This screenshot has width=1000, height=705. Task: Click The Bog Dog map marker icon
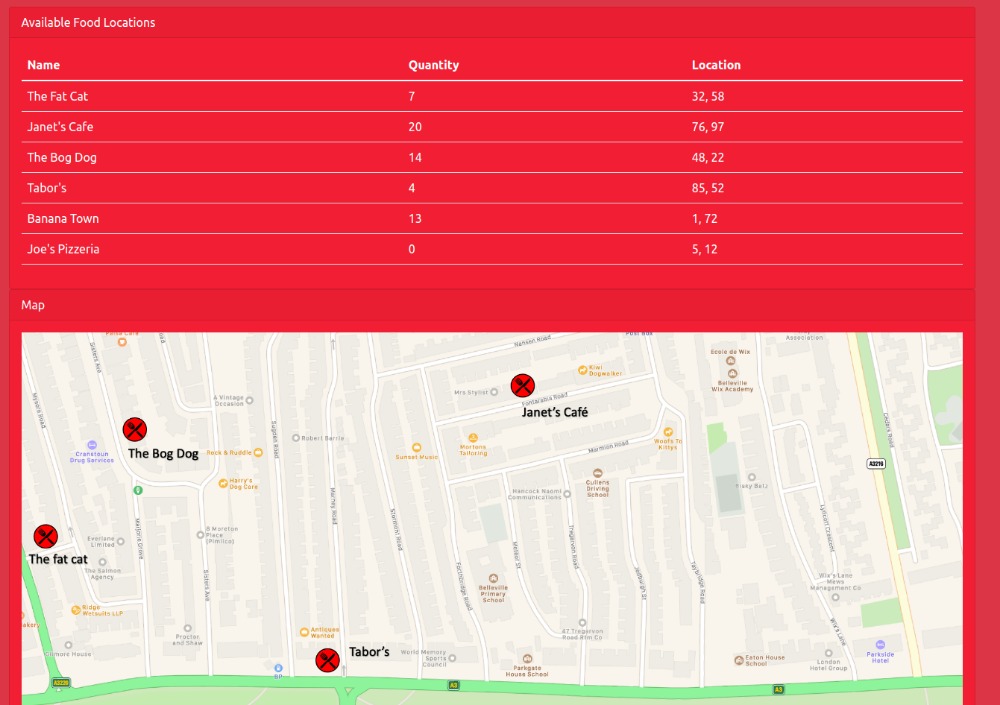click(x=135, y=429)
